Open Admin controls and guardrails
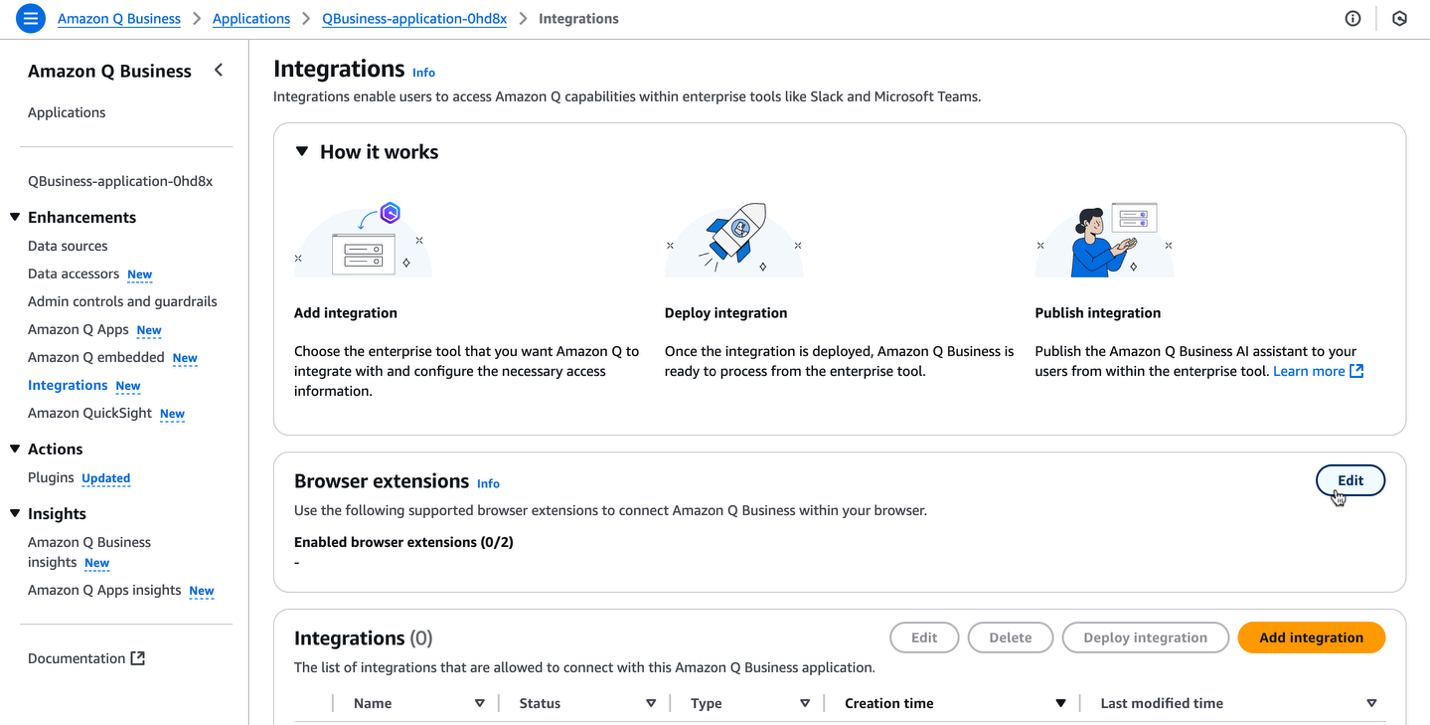 point(122,301)
